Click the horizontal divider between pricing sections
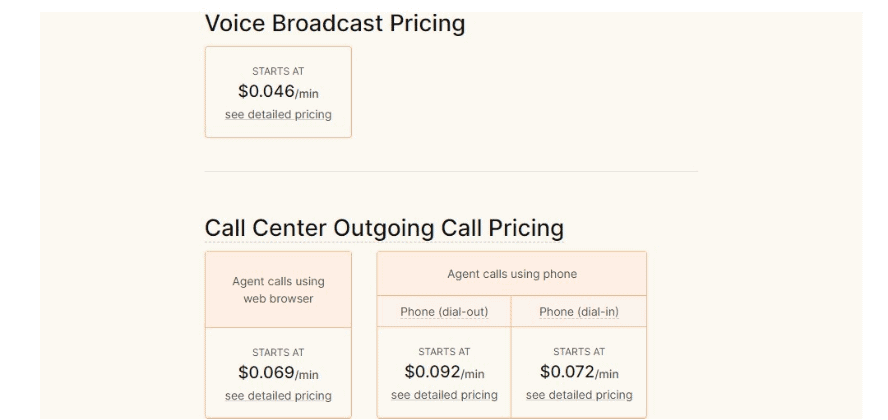This screenshot has width=888, height=420. point(451,171)
